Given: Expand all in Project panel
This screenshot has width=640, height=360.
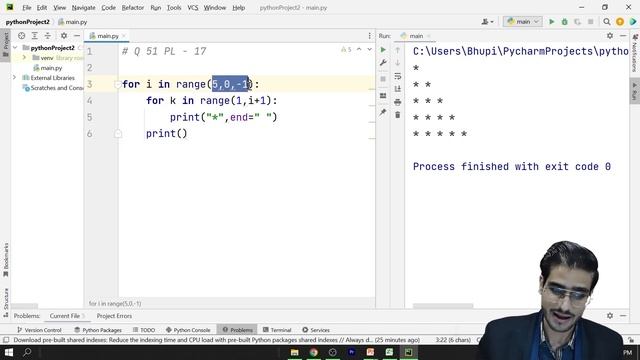Looking at the screenshot, I should tap(35, 36).
